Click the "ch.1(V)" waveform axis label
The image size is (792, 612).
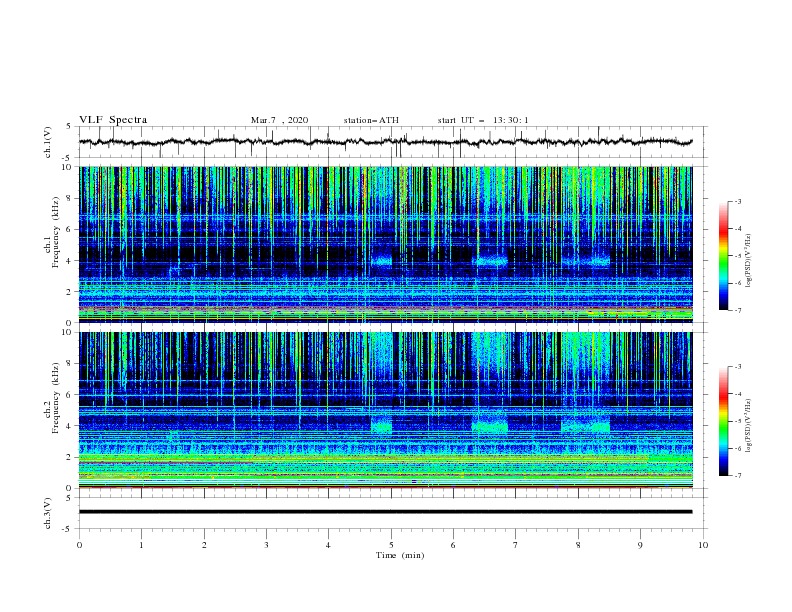48,142
